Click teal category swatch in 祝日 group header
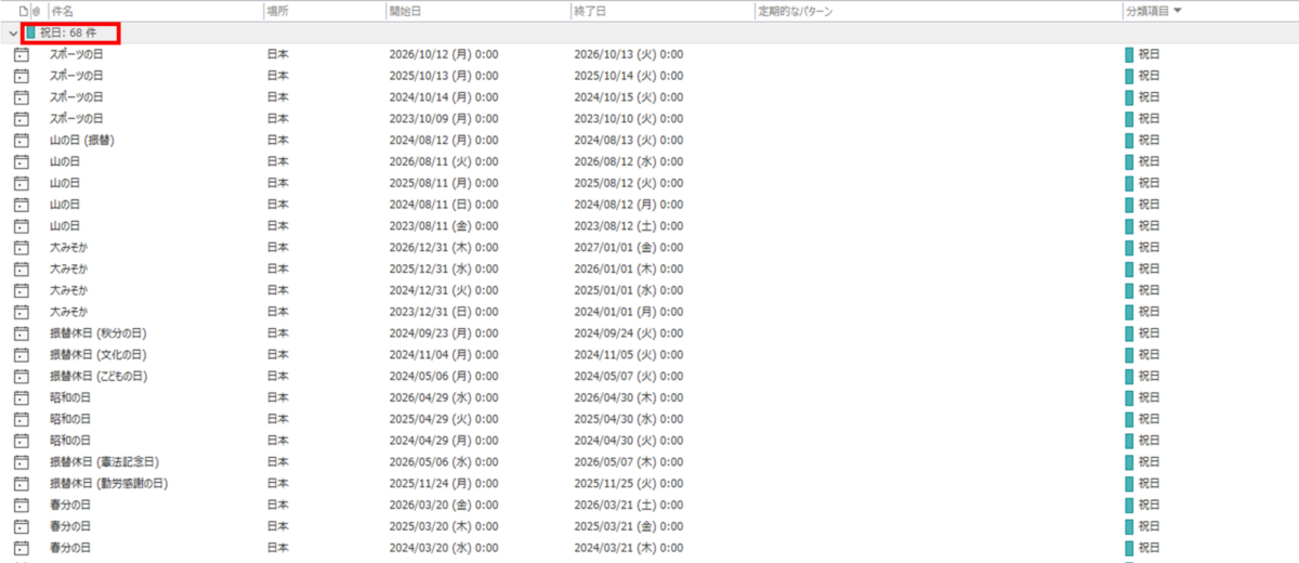The image size is (1299, 563). coord(31,33)
